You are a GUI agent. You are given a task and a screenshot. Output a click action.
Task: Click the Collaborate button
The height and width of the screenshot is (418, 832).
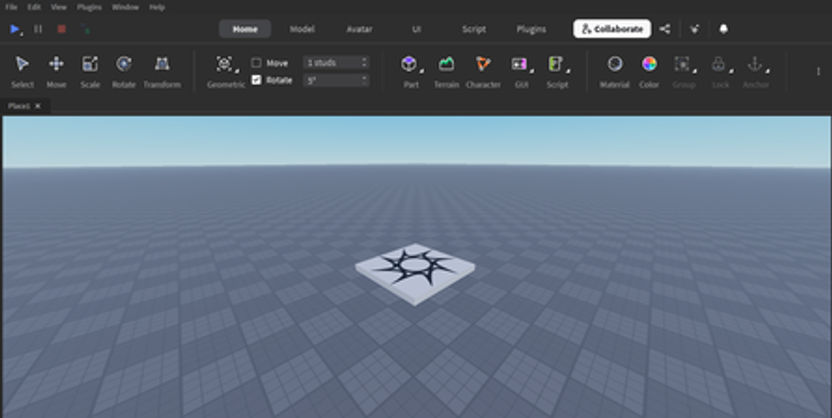tap(612, 29)
